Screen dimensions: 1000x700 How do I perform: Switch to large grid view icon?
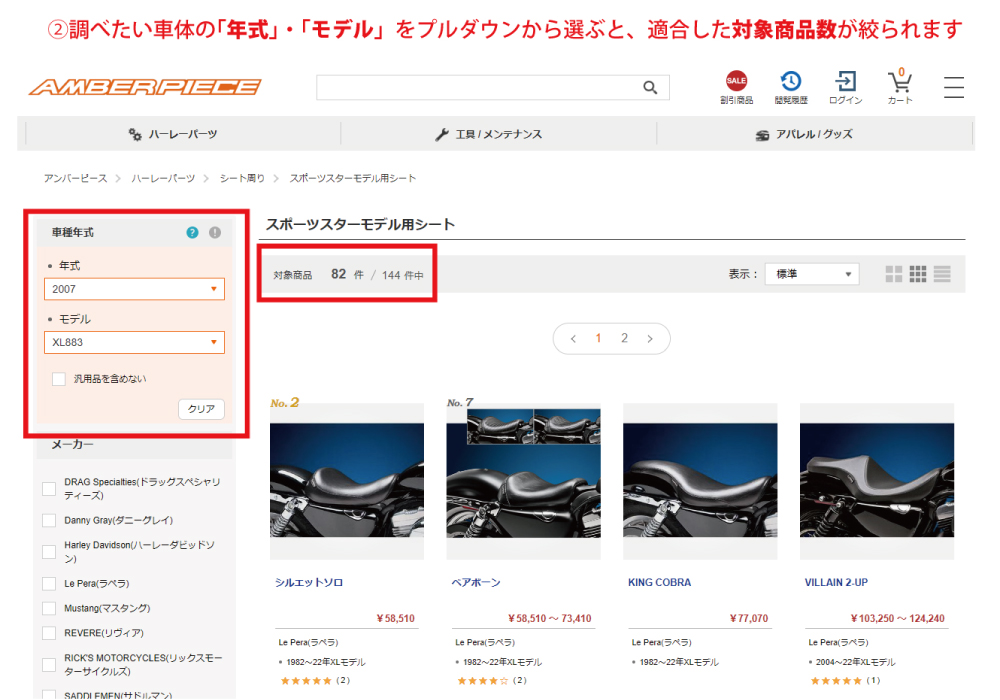[x=893, y=274]
